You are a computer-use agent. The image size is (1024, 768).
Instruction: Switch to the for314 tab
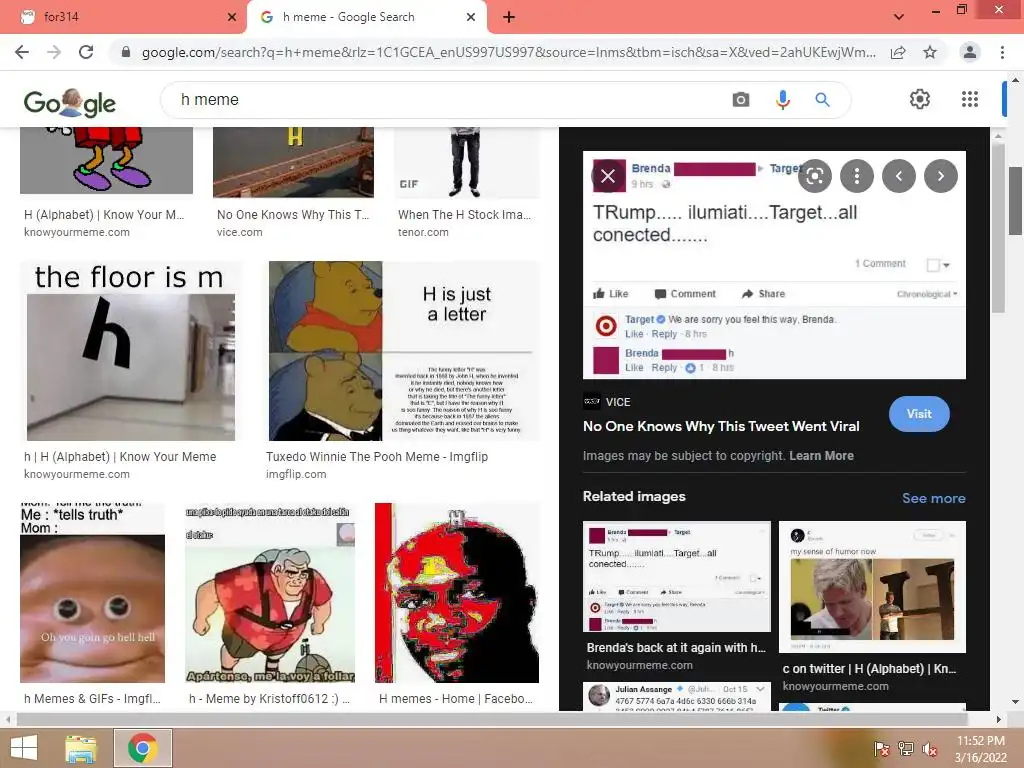pyautogui.click(x=124, y=17)
